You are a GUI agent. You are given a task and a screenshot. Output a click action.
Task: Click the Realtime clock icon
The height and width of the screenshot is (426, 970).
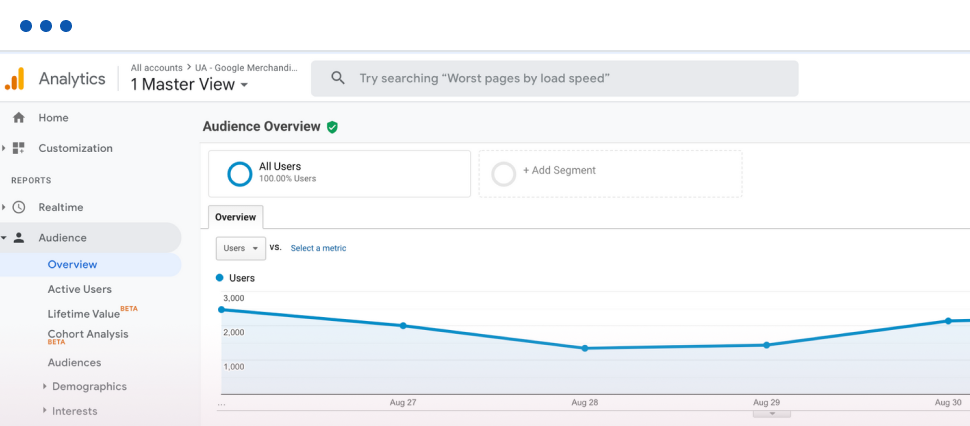tap(18, 207)
